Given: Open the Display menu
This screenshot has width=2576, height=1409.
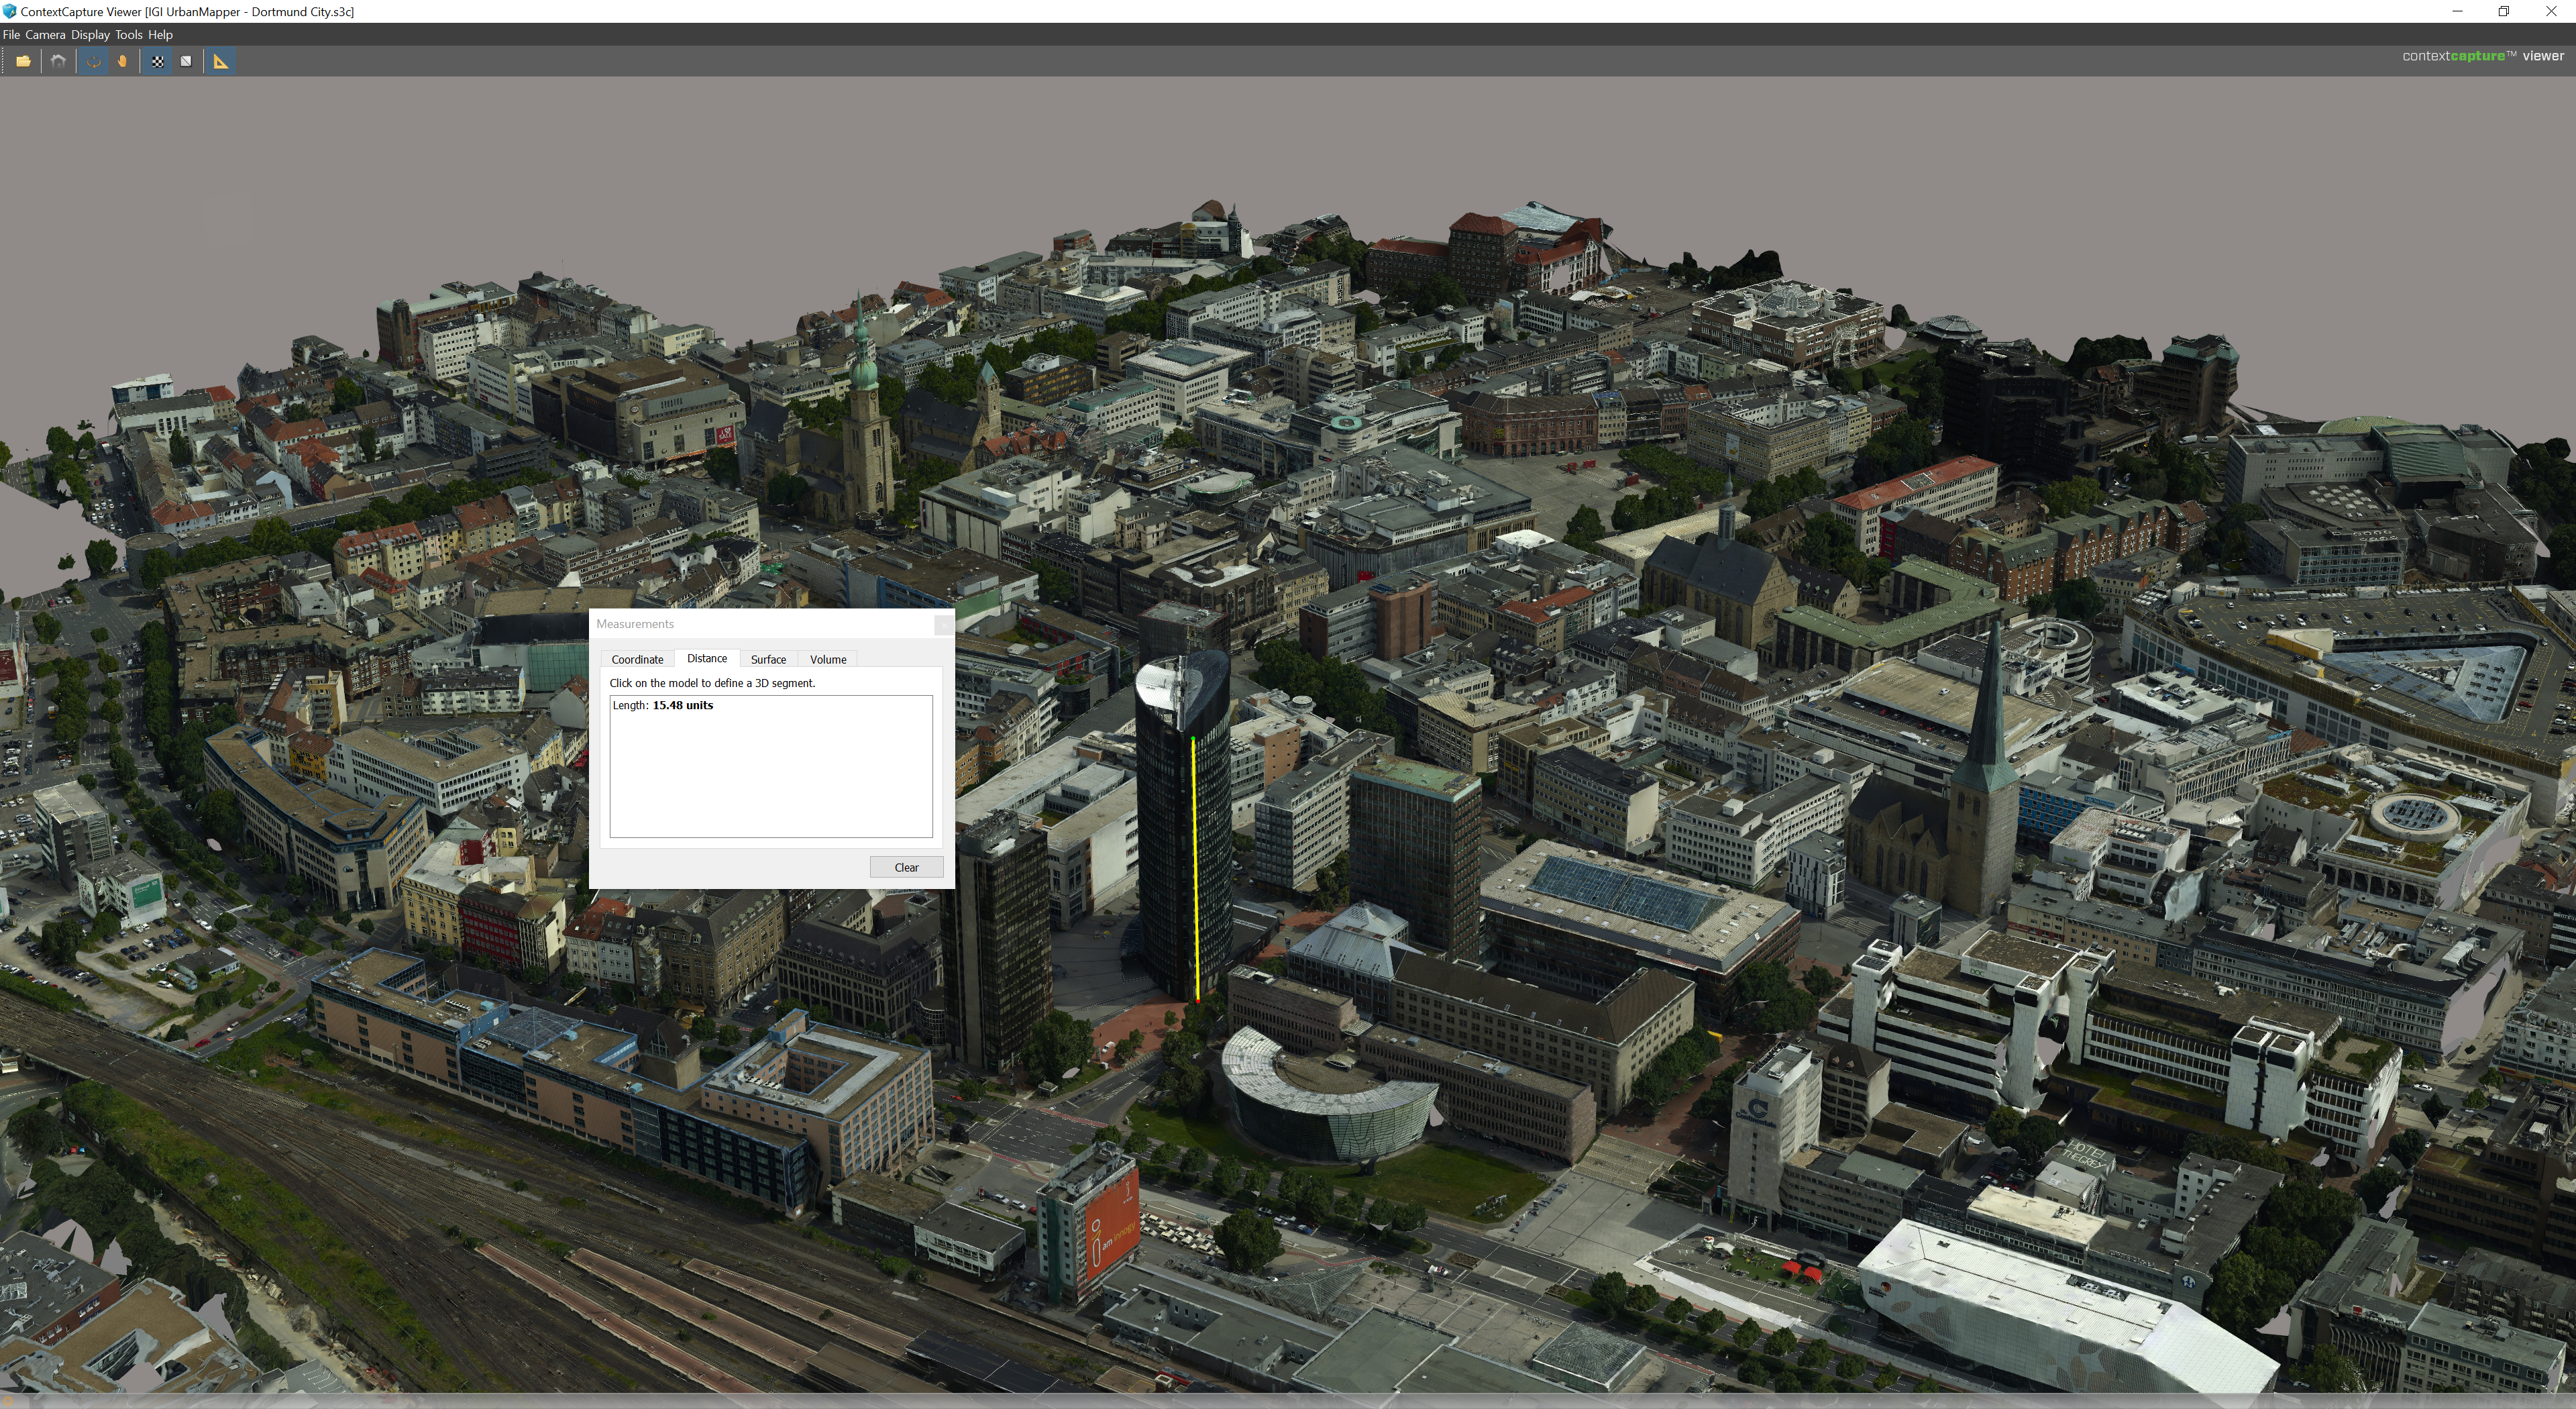Looking at the screenshot, I should click(x=90, y=34).
